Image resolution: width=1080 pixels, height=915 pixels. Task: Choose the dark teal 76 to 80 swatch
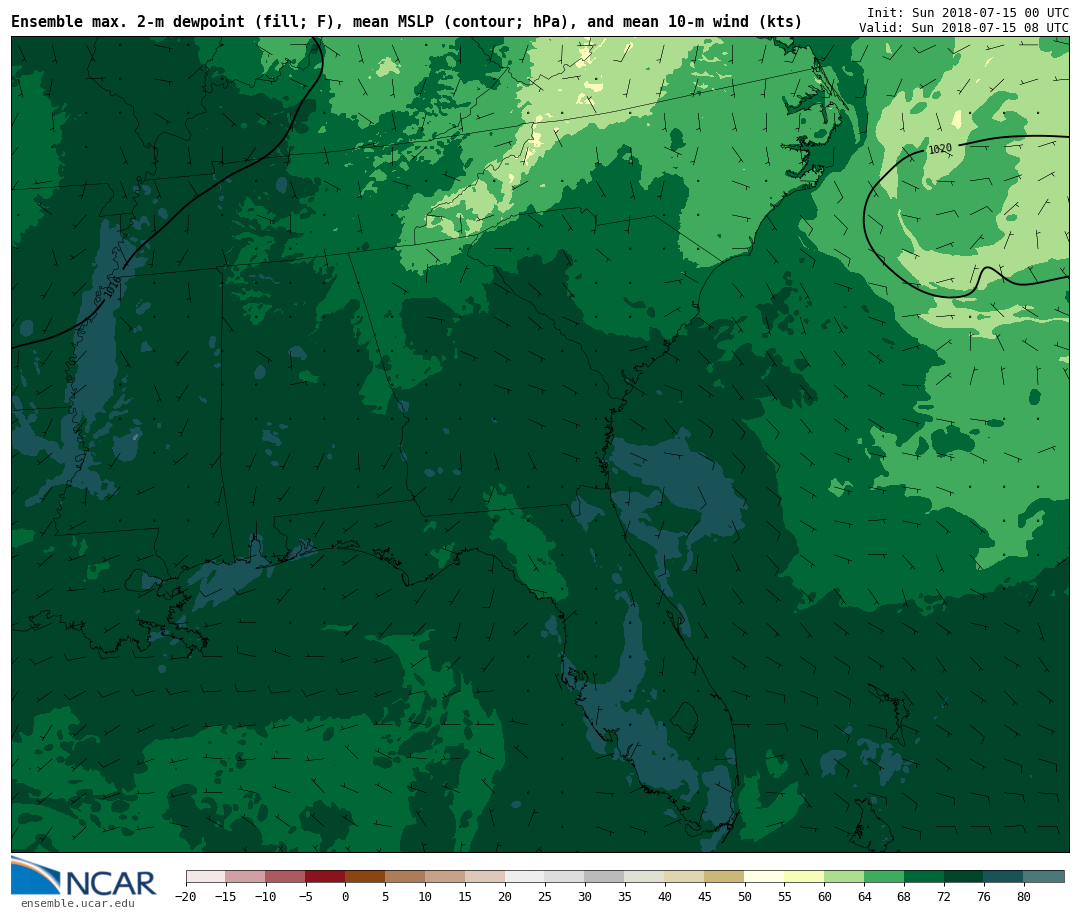pos(1003,877)
